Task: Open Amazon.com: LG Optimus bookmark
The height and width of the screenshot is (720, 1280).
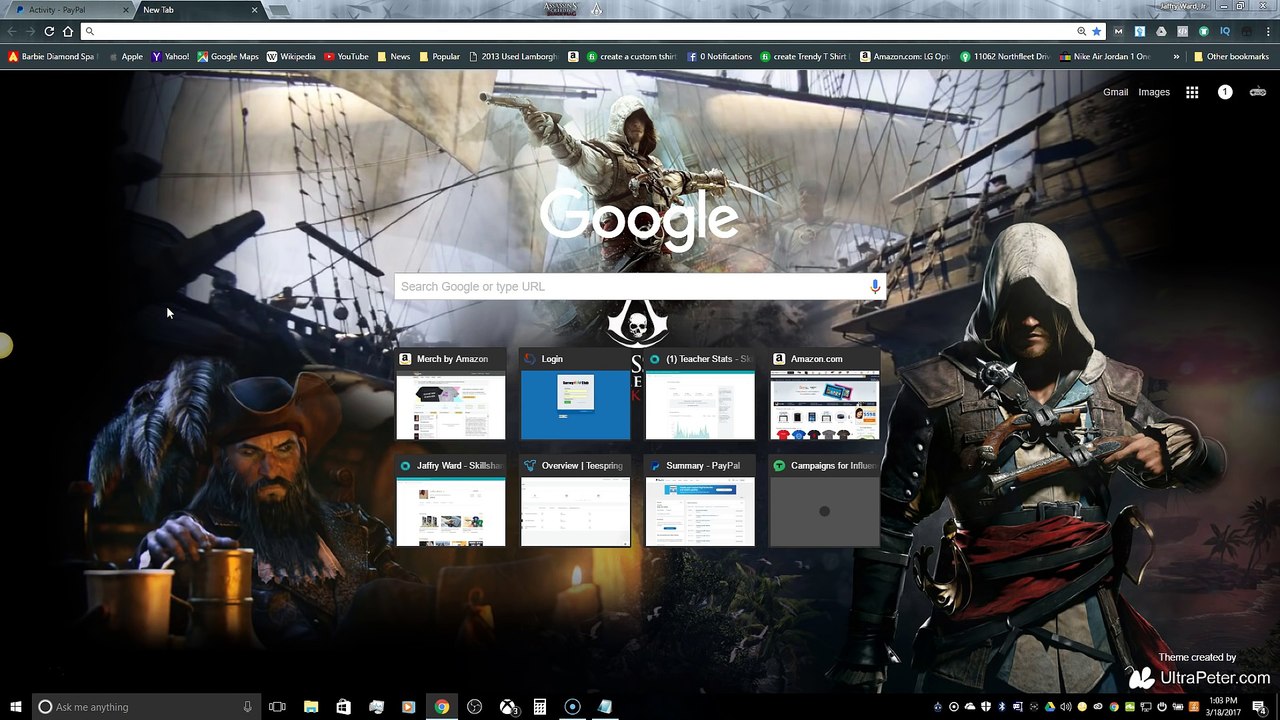Action: [906, 56]
